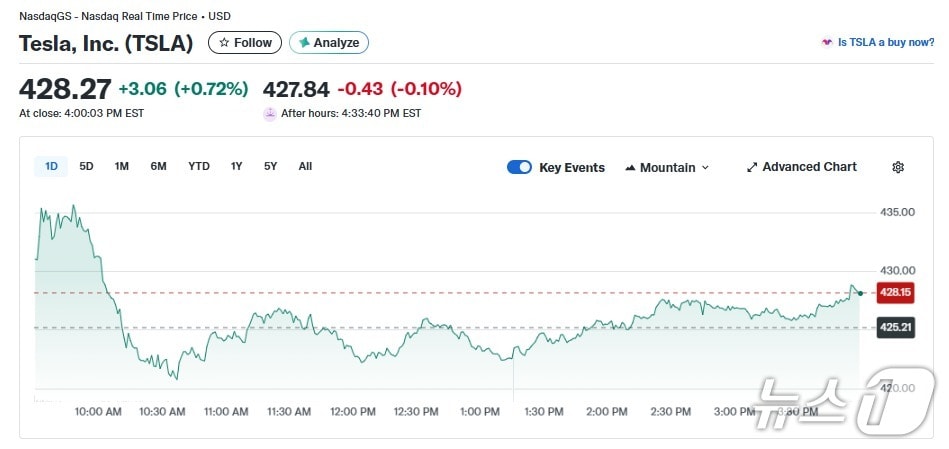Viewport: 949px width, 449px height.
Task: Select the 1M chart range
Action: click(121, 166)
